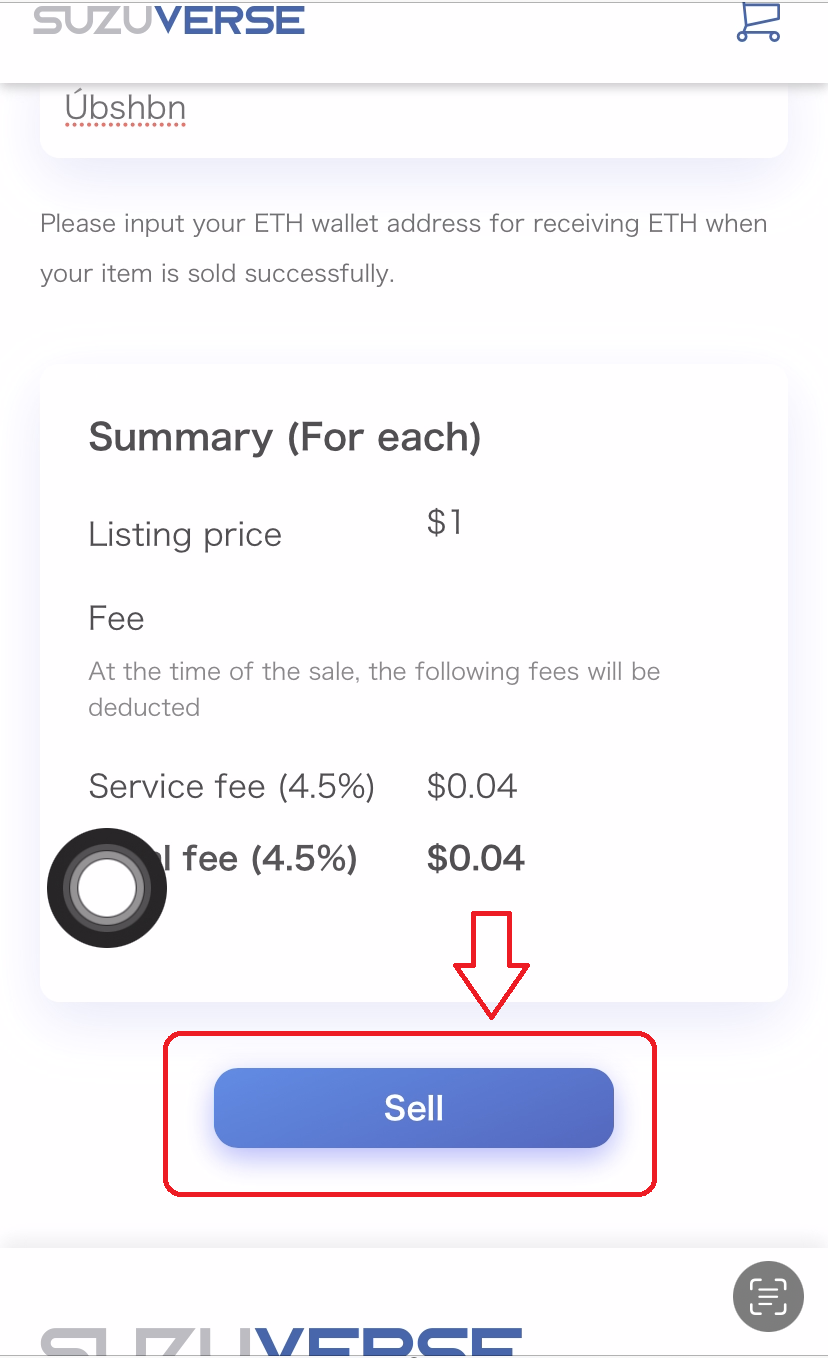
Task: Tap the scan icon in bottom corner
Action: point(768,1297)
